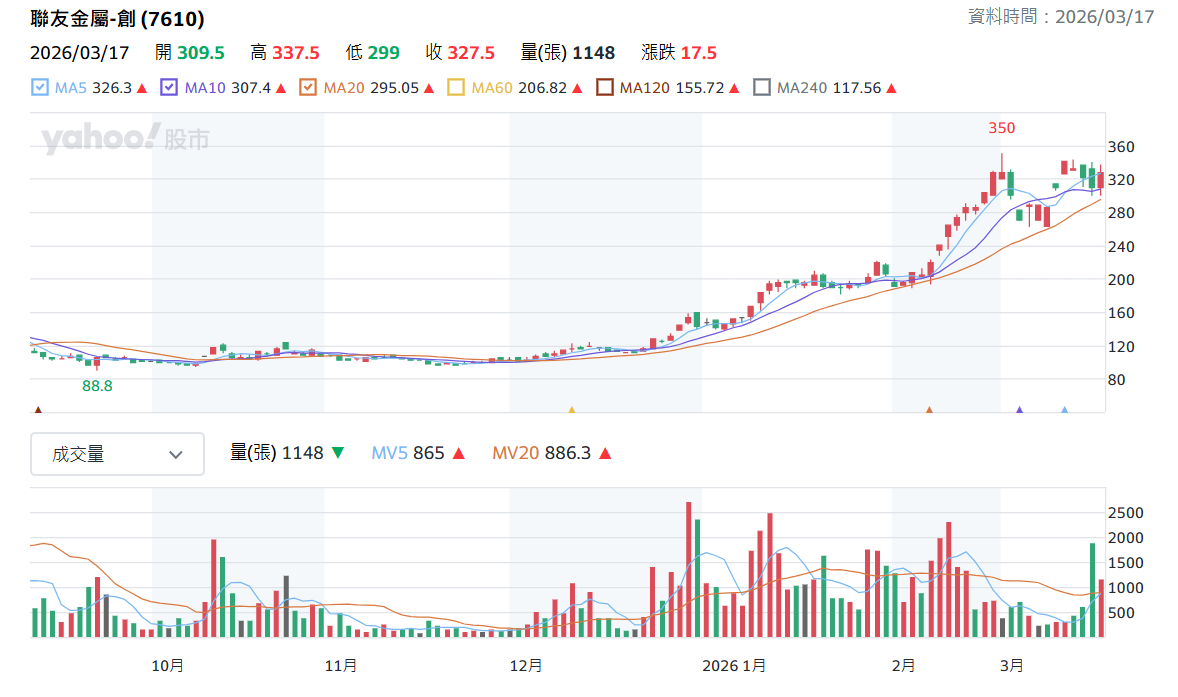Click the green down arrow beside 量(張) 1148
Viewport: 1178px width, 697px height.
pos(338,453)
